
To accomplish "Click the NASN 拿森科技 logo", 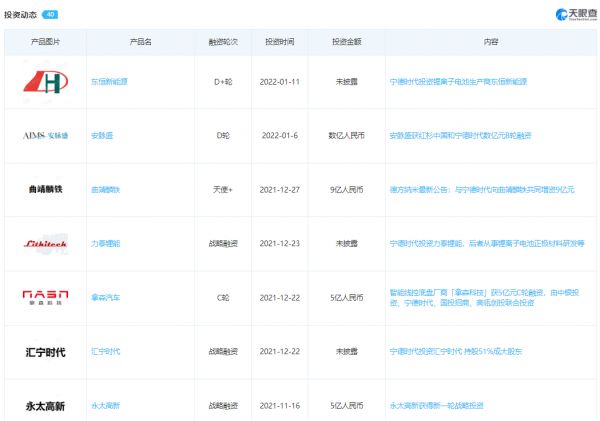I will (45, 297).
